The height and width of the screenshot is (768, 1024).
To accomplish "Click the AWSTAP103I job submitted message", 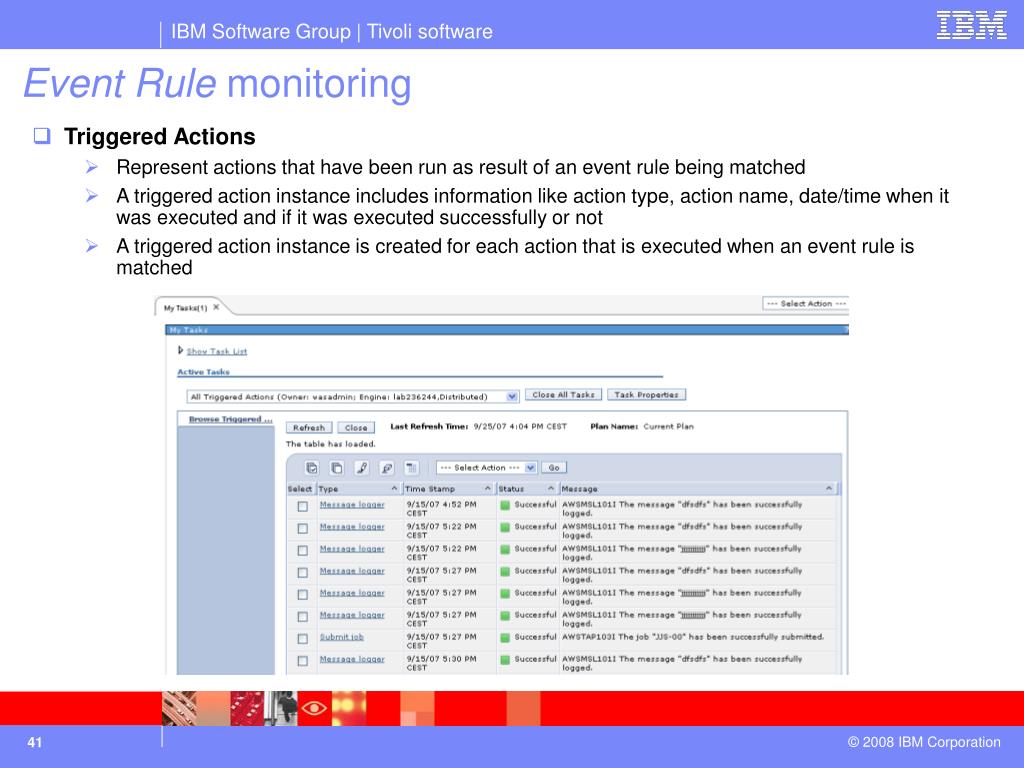I will coord(693,637).
